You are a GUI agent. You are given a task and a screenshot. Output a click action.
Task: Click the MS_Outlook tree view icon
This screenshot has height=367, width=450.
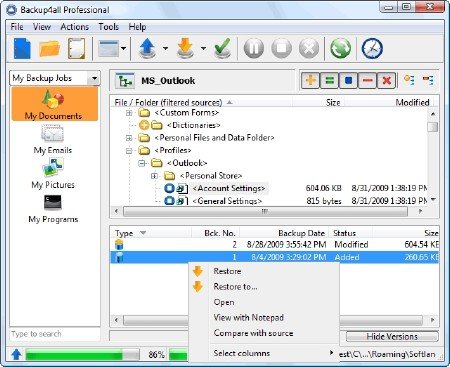pos(125,81)
